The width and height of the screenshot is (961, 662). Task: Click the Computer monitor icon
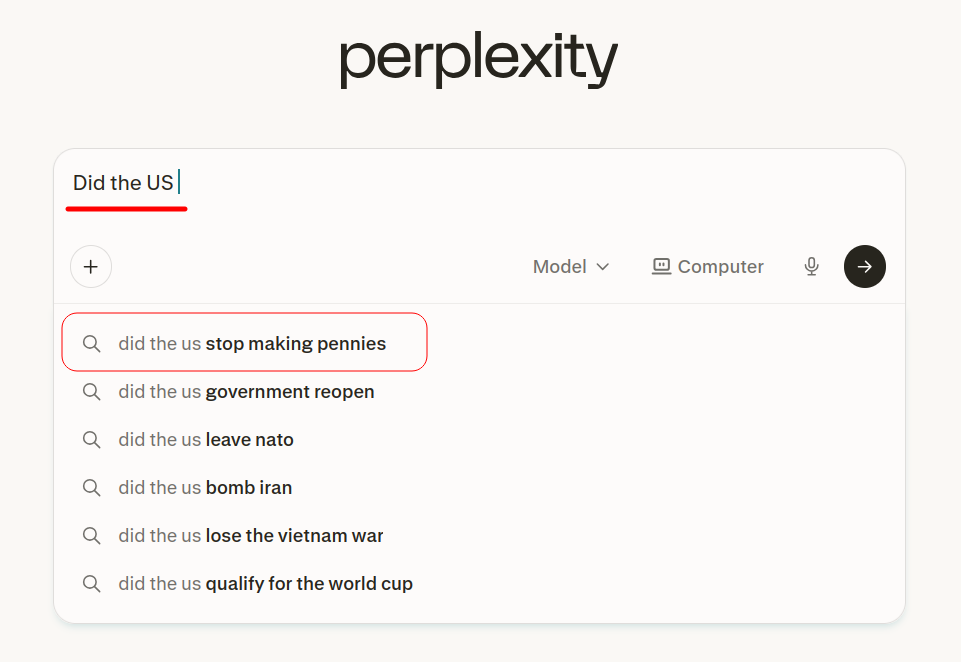point(661,266)
